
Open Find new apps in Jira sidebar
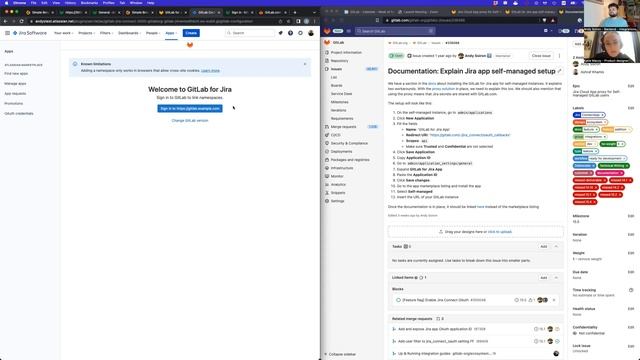16,74
